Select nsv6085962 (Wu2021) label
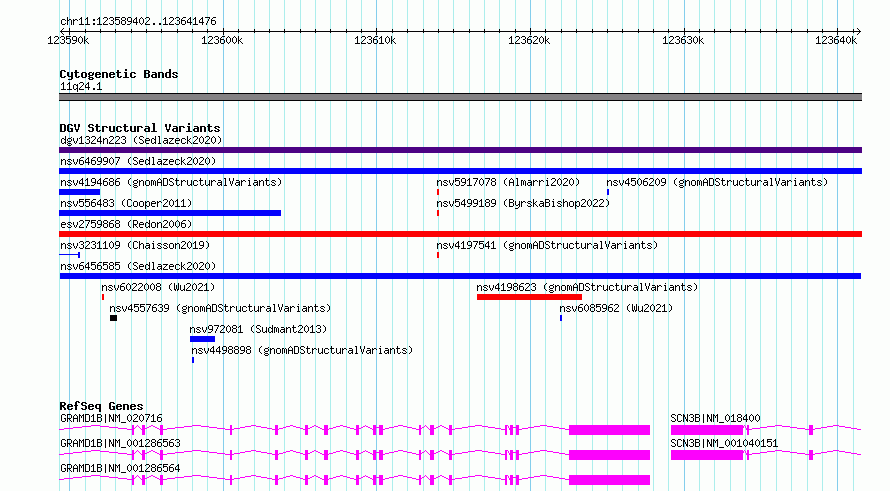Viewport: 890px width, 491px height. tap(616, 308)
